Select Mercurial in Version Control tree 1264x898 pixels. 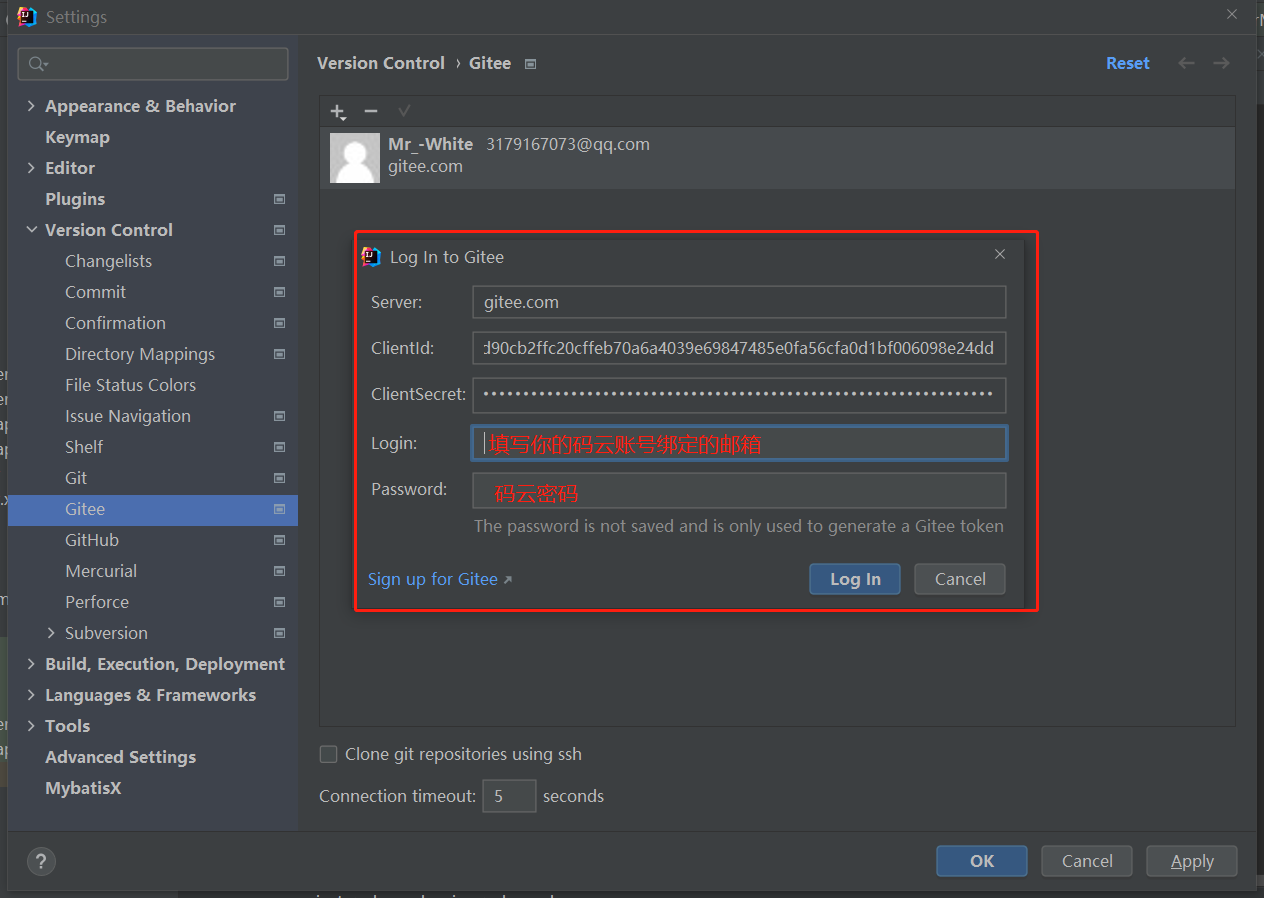click(x=101, y=571)
